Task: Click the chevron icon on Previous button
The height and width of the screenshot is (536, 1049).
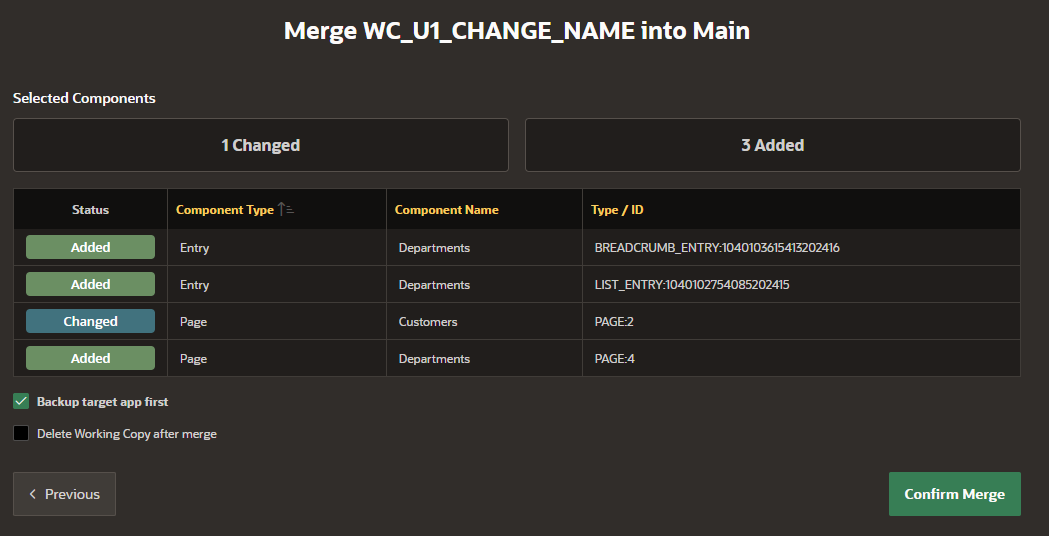Action: (x=32, y=494)
